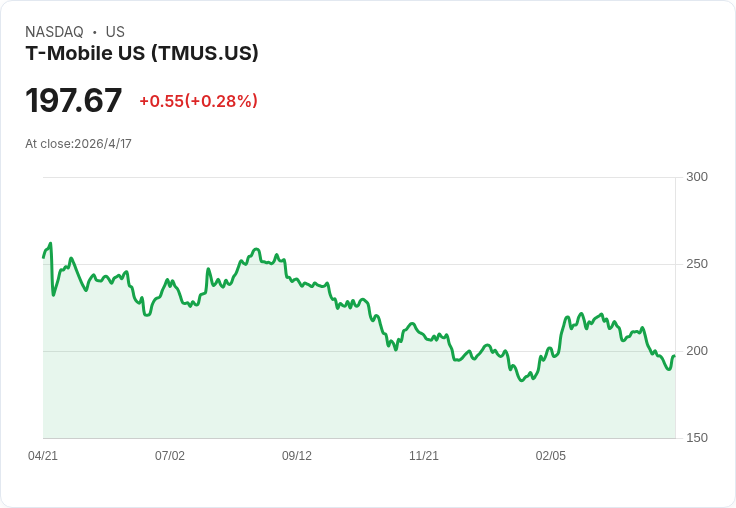
Task: Select the 07/02 date on x-axis
Action: click(170, 456)
